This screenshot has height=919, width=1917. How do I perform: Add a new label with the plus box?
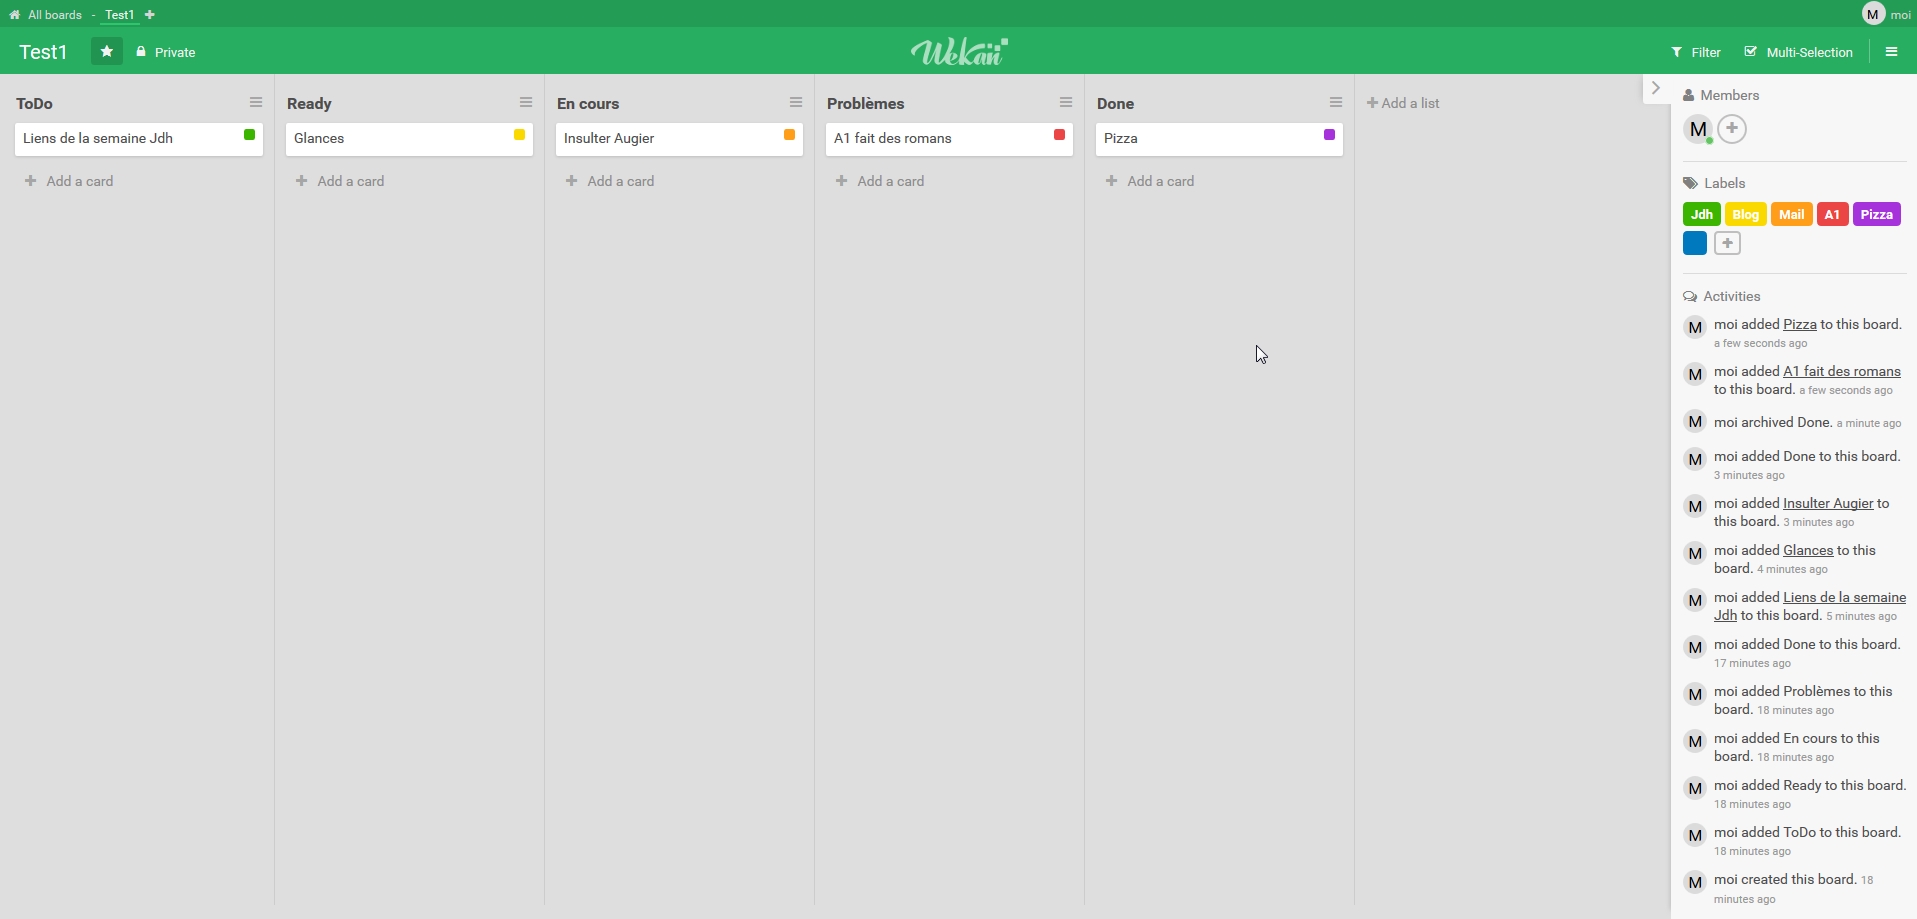[1728, 243]
